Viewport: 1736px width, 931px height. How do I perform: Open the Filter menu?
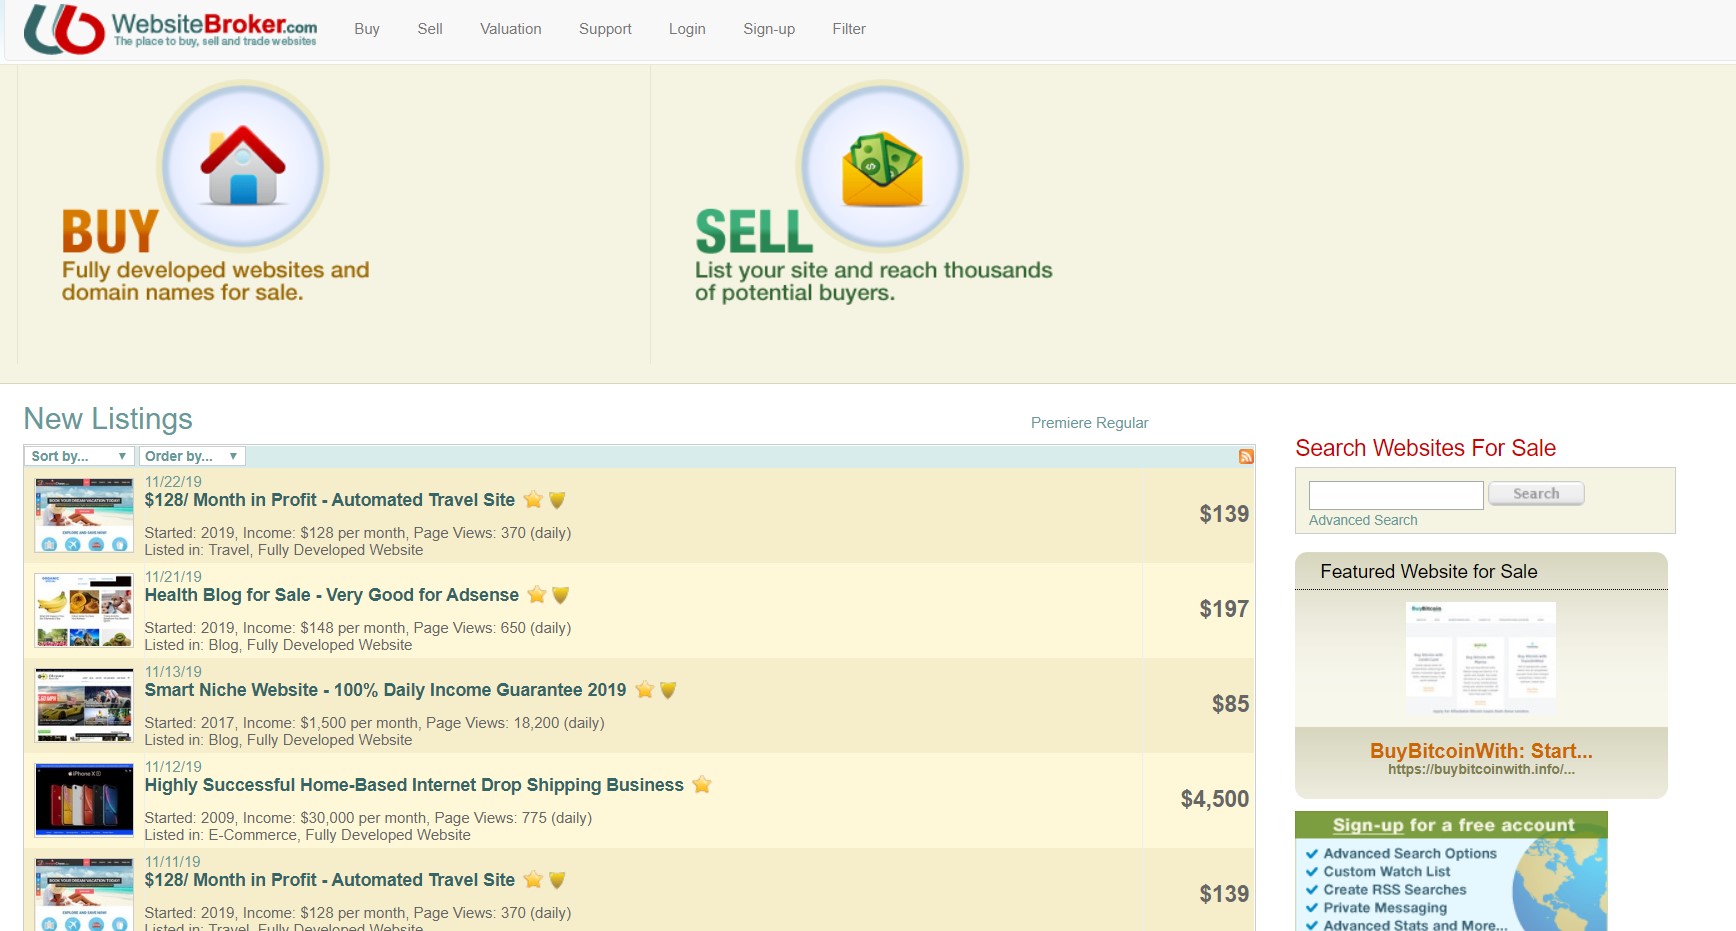coord(848,29)
